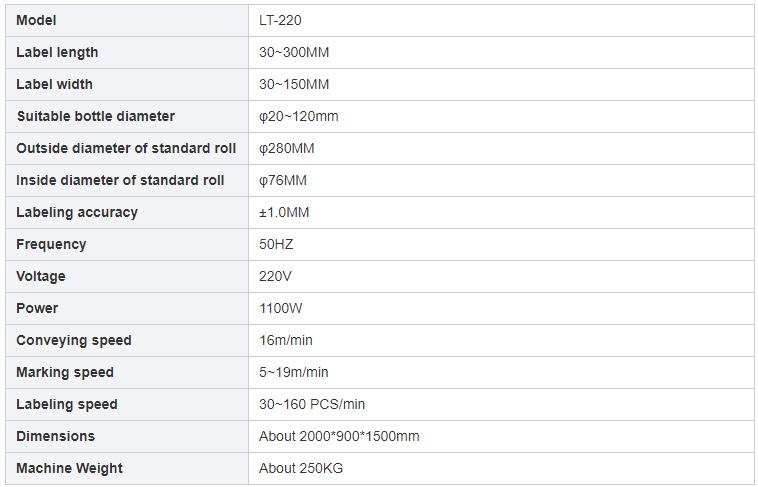Screen dimensions: 758x487
Task: Select the 1100W power value
Action: click(280, 308)
